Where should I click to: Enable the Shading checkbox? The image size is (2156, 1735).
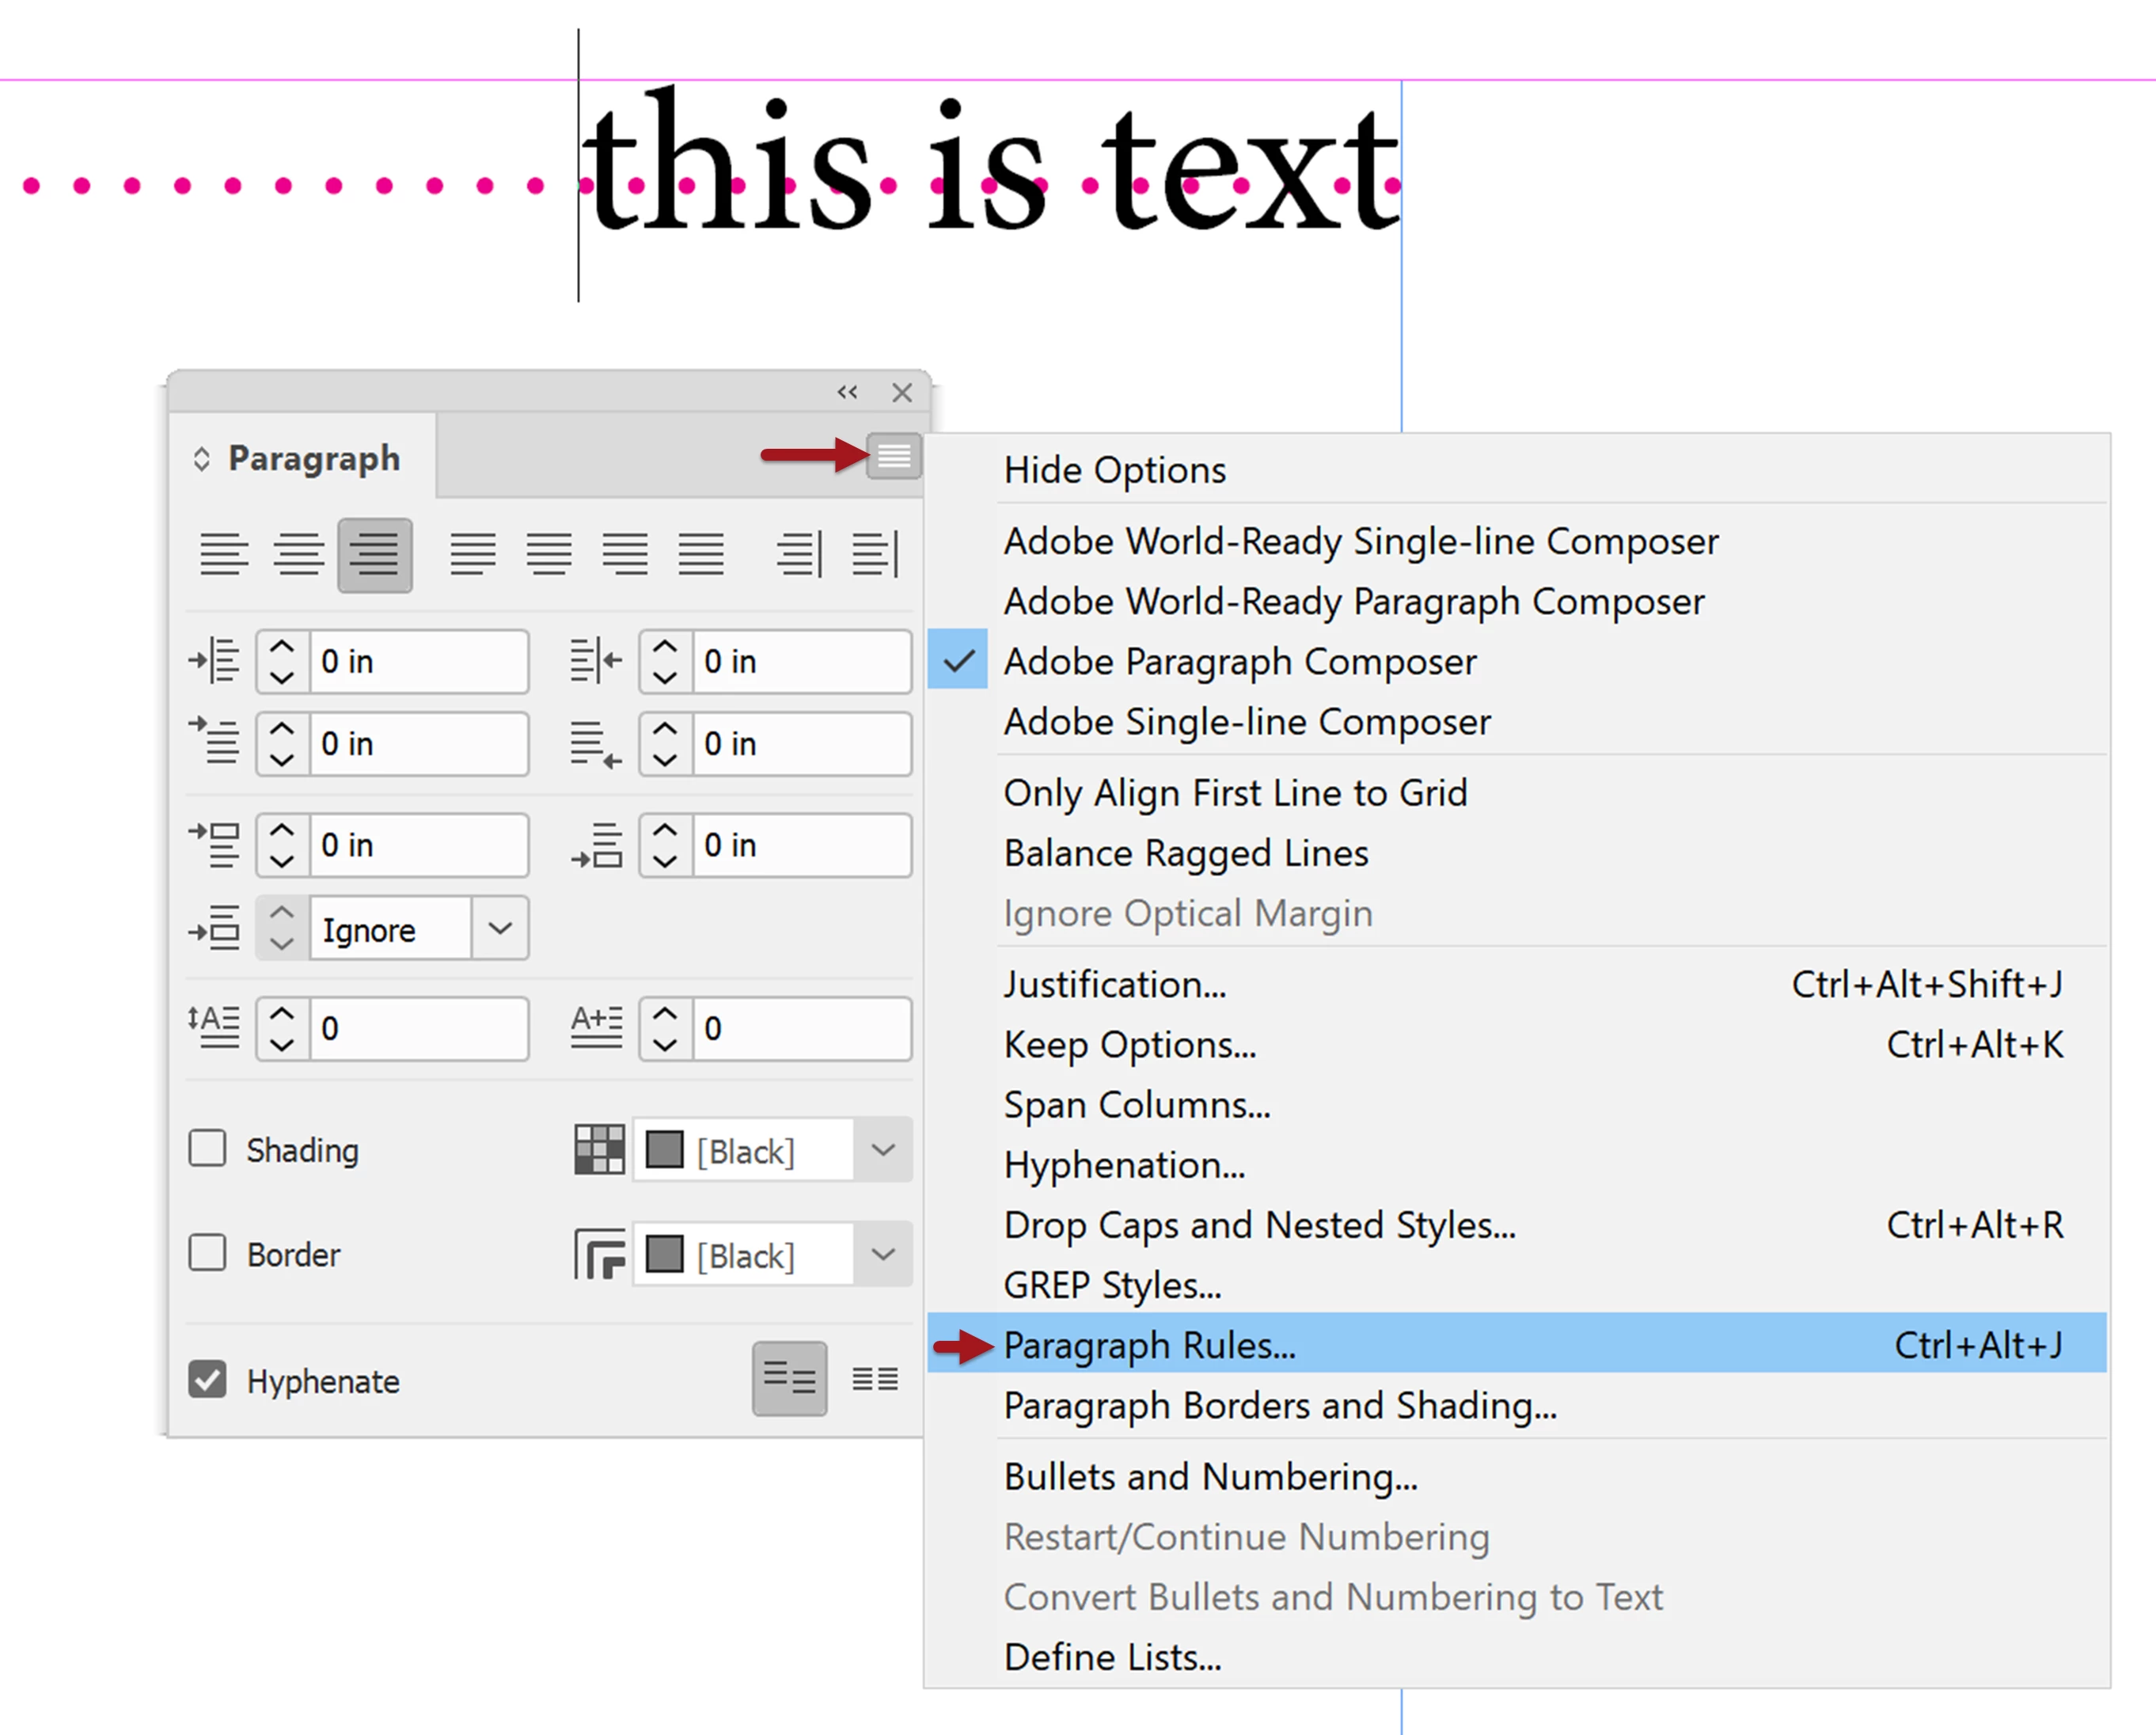pos(207,1148)
